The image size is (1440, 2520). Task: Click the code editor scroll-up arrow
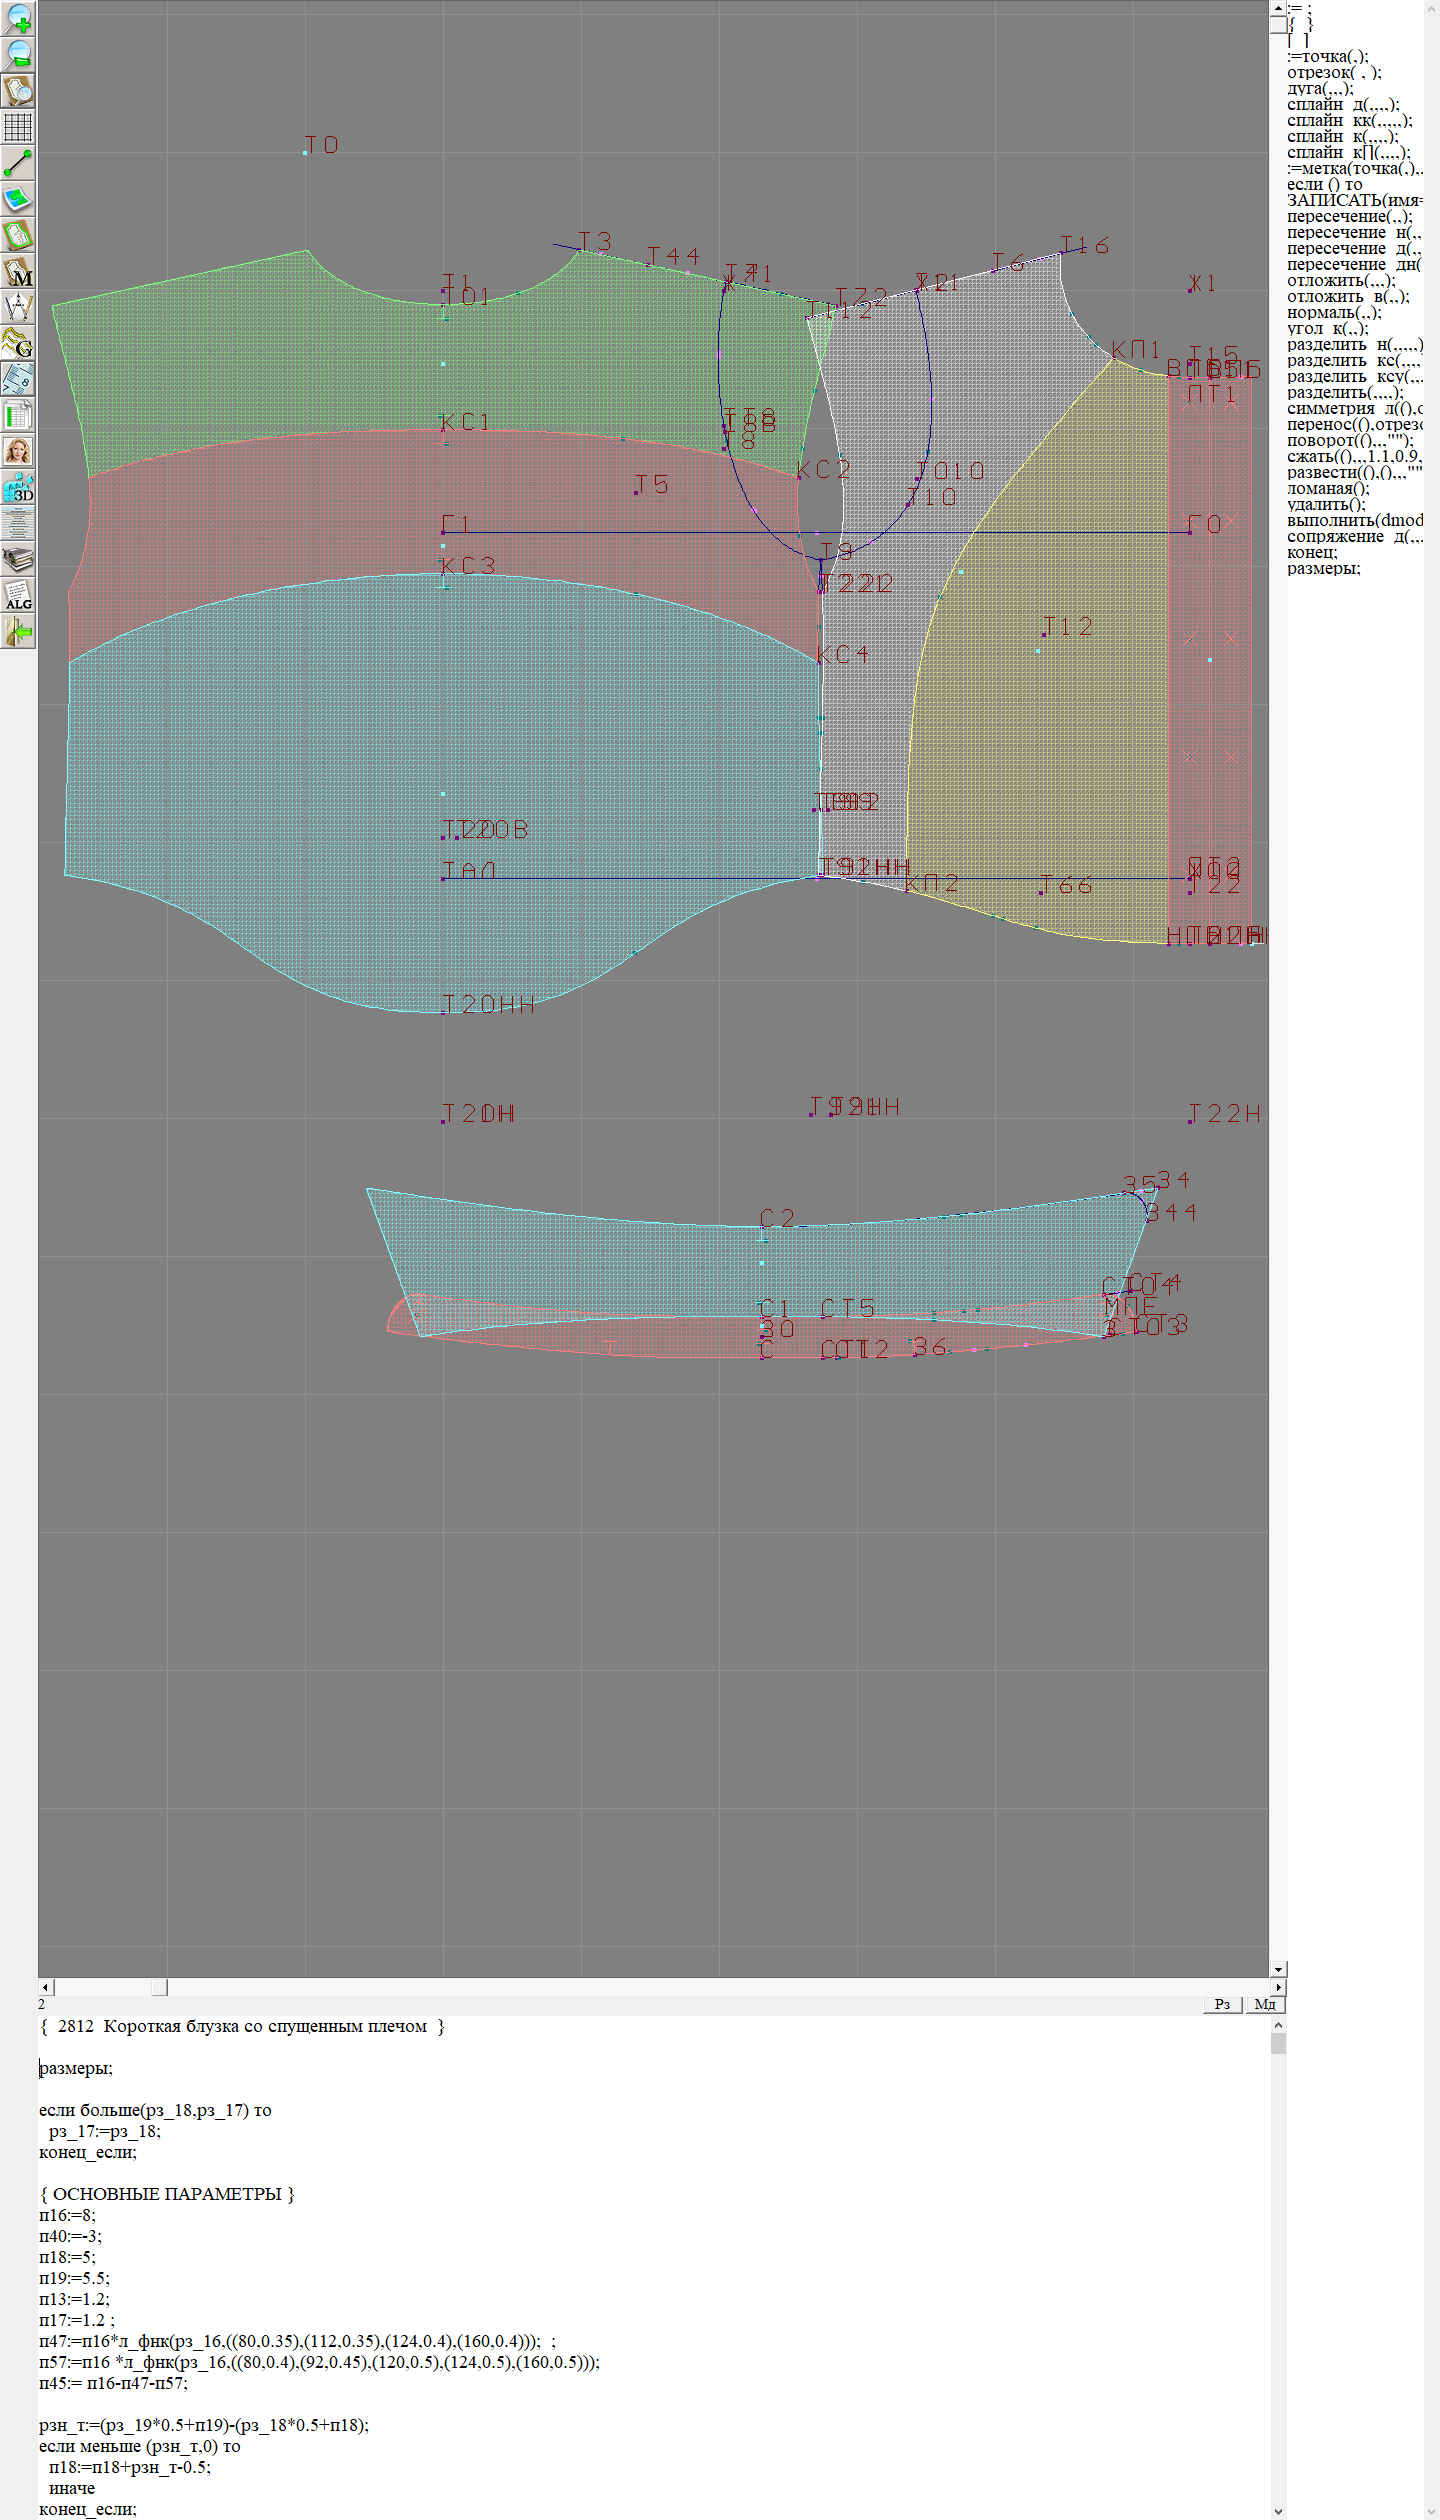(1278, 2025)
